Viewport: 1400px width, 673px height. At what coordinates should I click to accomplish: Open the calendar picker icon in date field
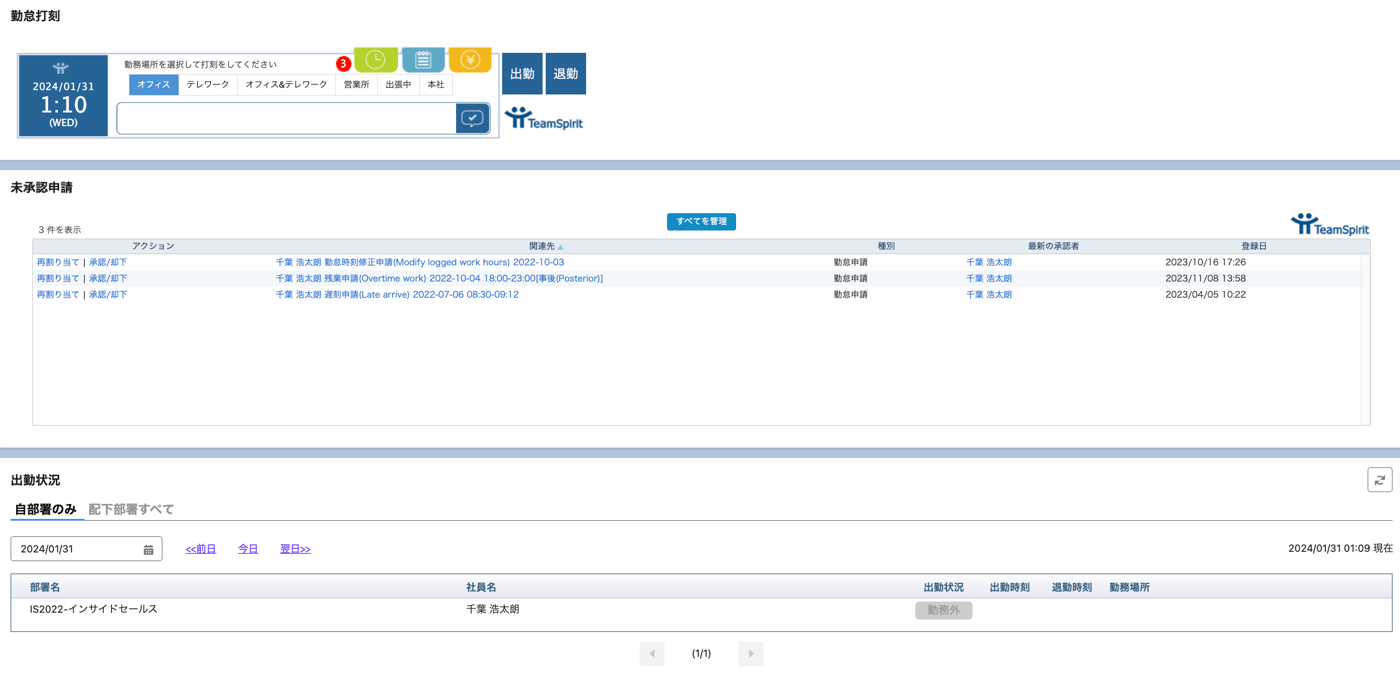148,549
